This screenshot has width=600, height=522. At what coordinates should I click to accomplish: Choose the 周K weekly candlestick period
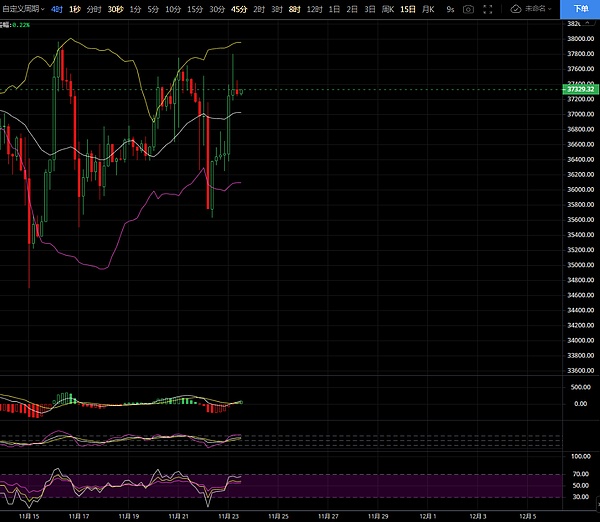tap(386, 8)
